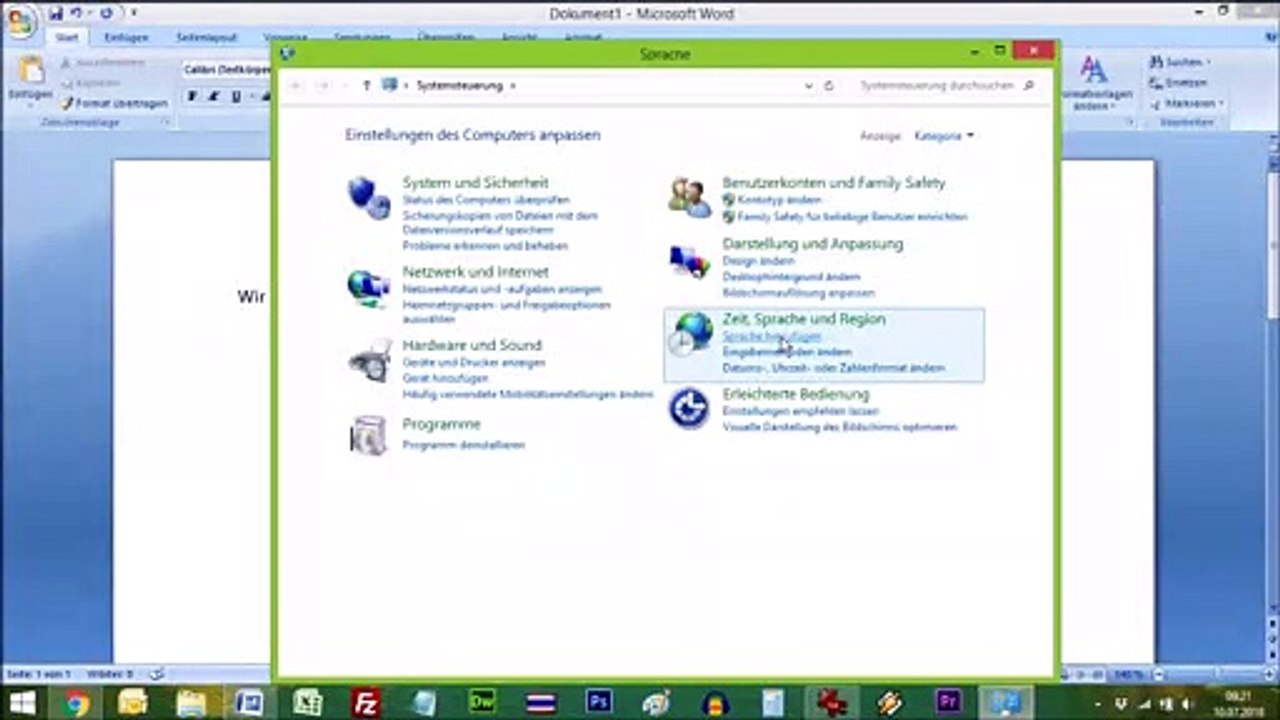This screenshot has width=1280, height=720.
Task: Open the Hardware und Sound category link
Action: 472,345
